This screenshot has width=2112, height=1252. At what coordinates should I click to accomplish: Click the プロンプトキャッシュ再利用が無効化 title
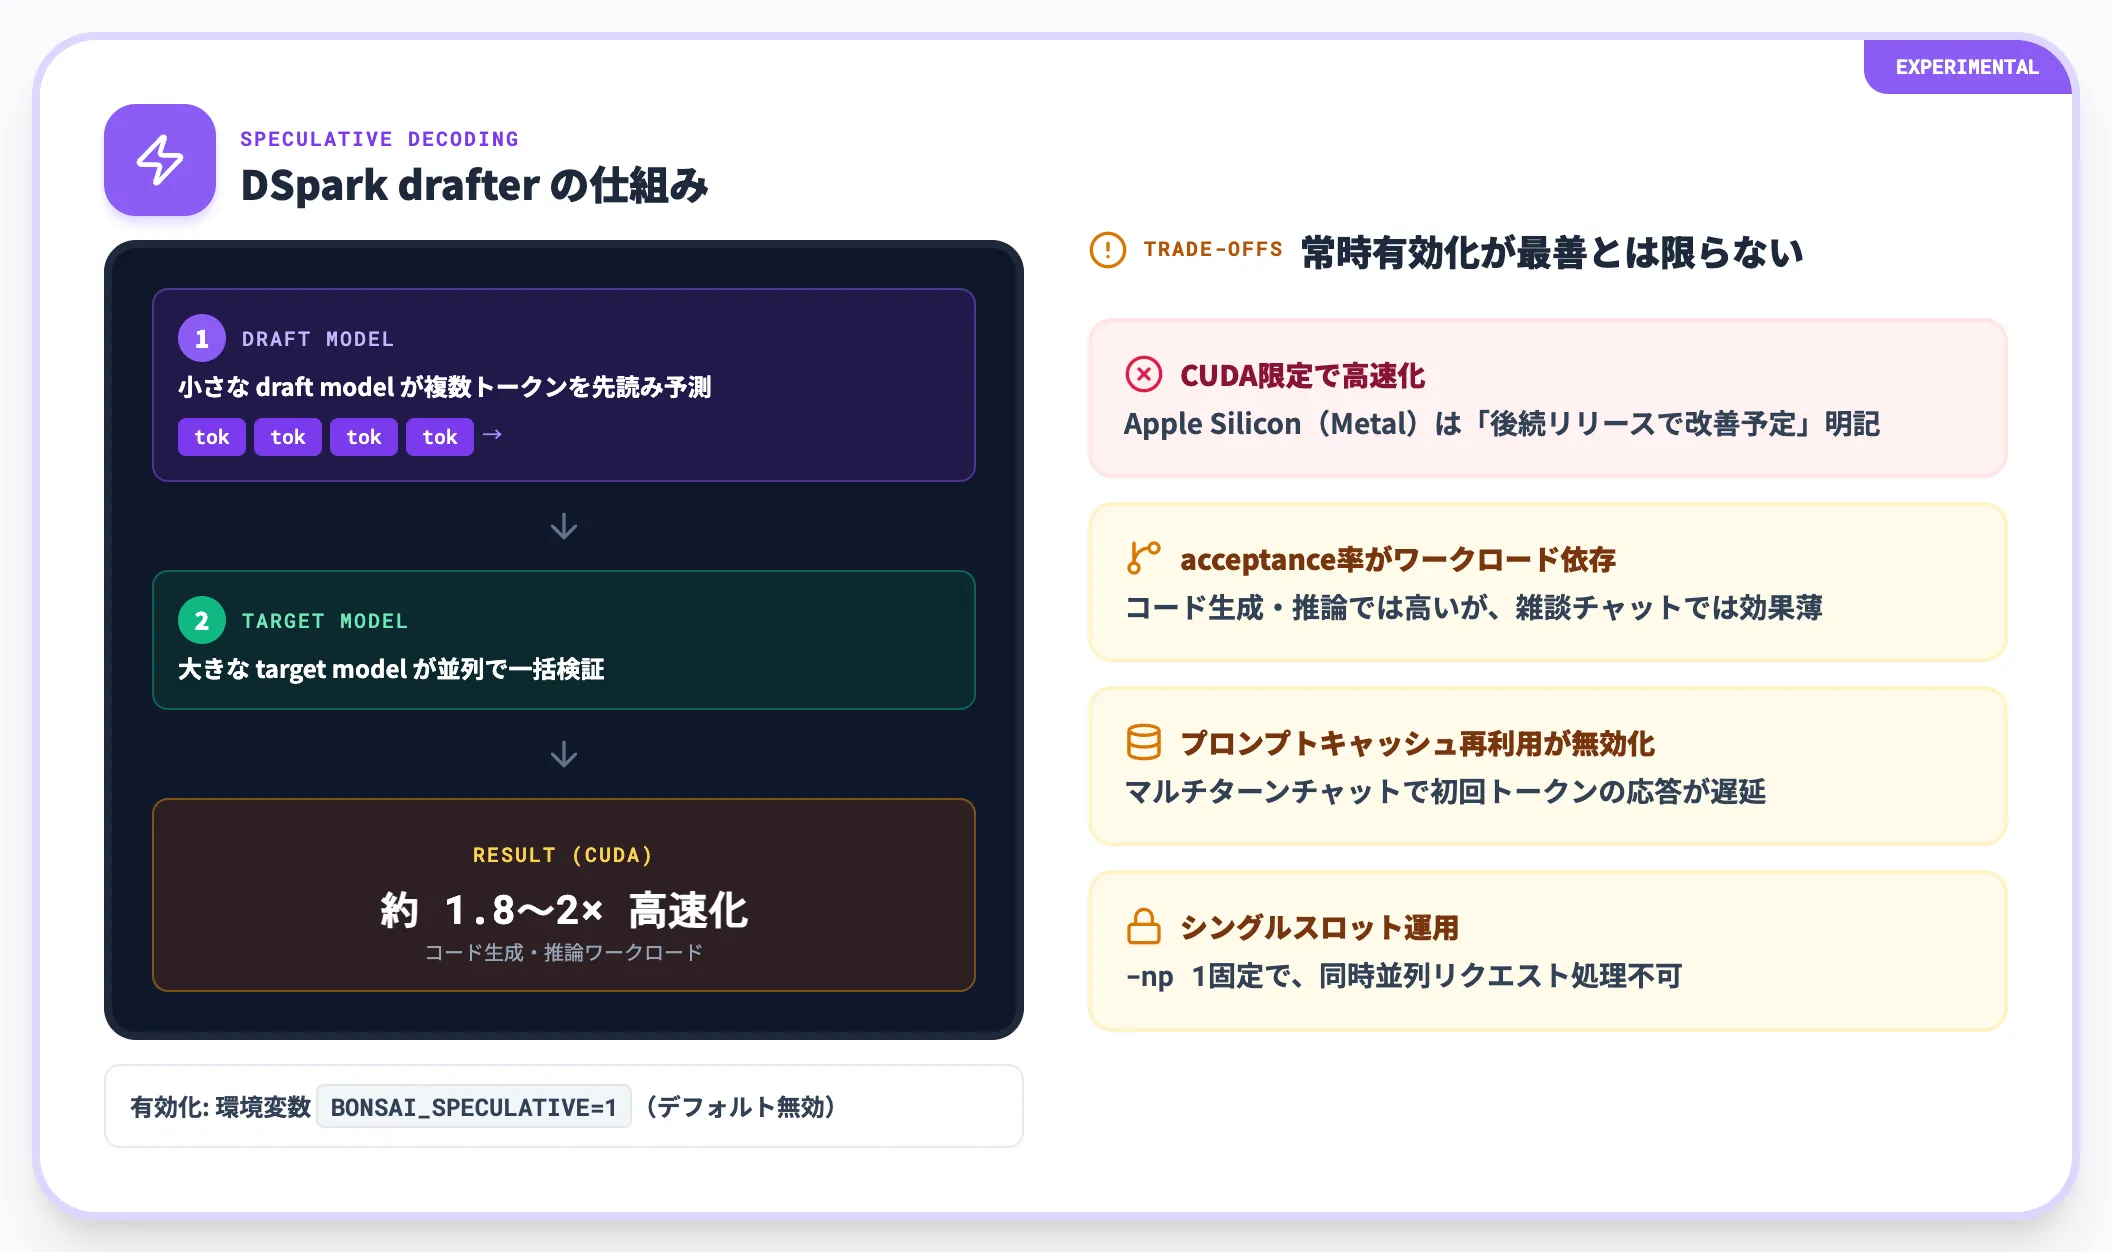tap(1418, 743)
